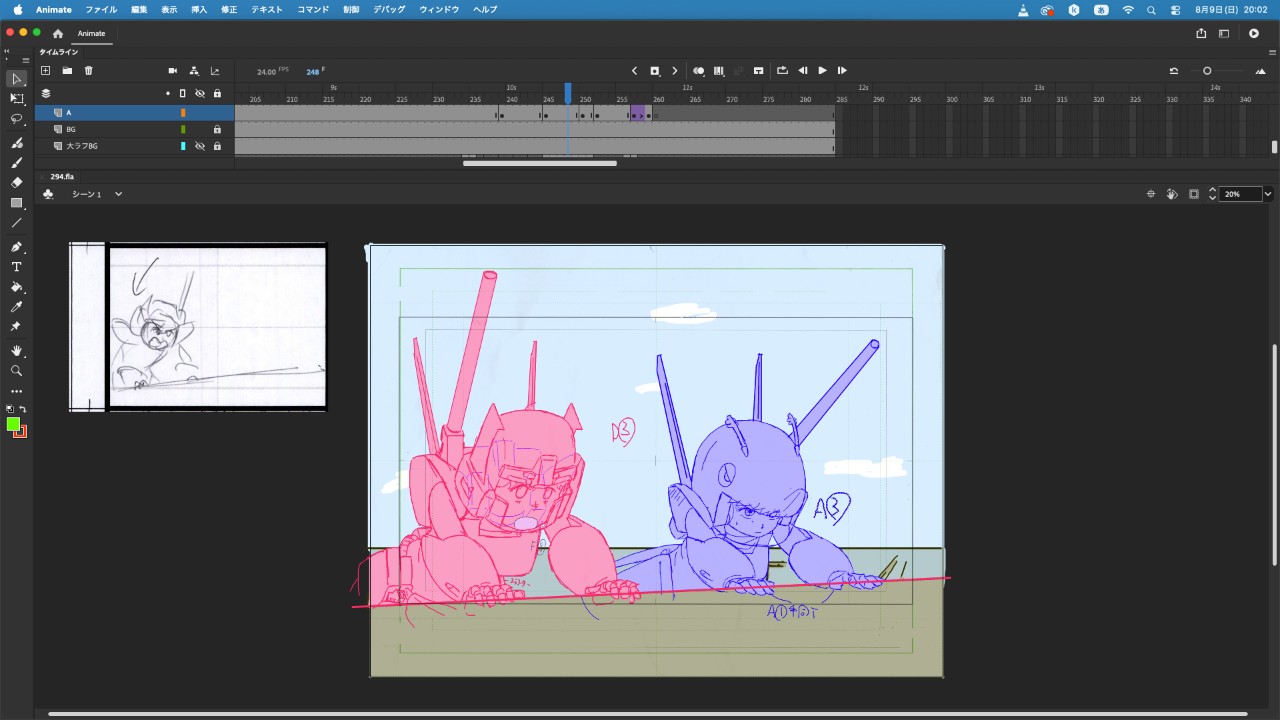The width and height of the screenshot is (1280, 720).
Task: Click the share/export icon at top right
Action: click(1201, 33)
